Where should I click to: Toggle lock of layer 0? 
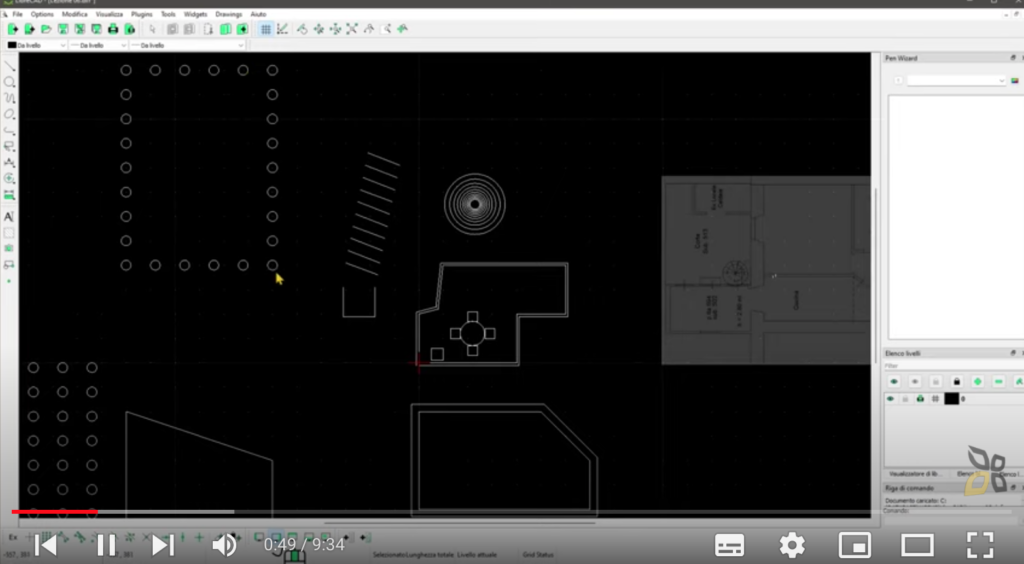tap(905, 399)
